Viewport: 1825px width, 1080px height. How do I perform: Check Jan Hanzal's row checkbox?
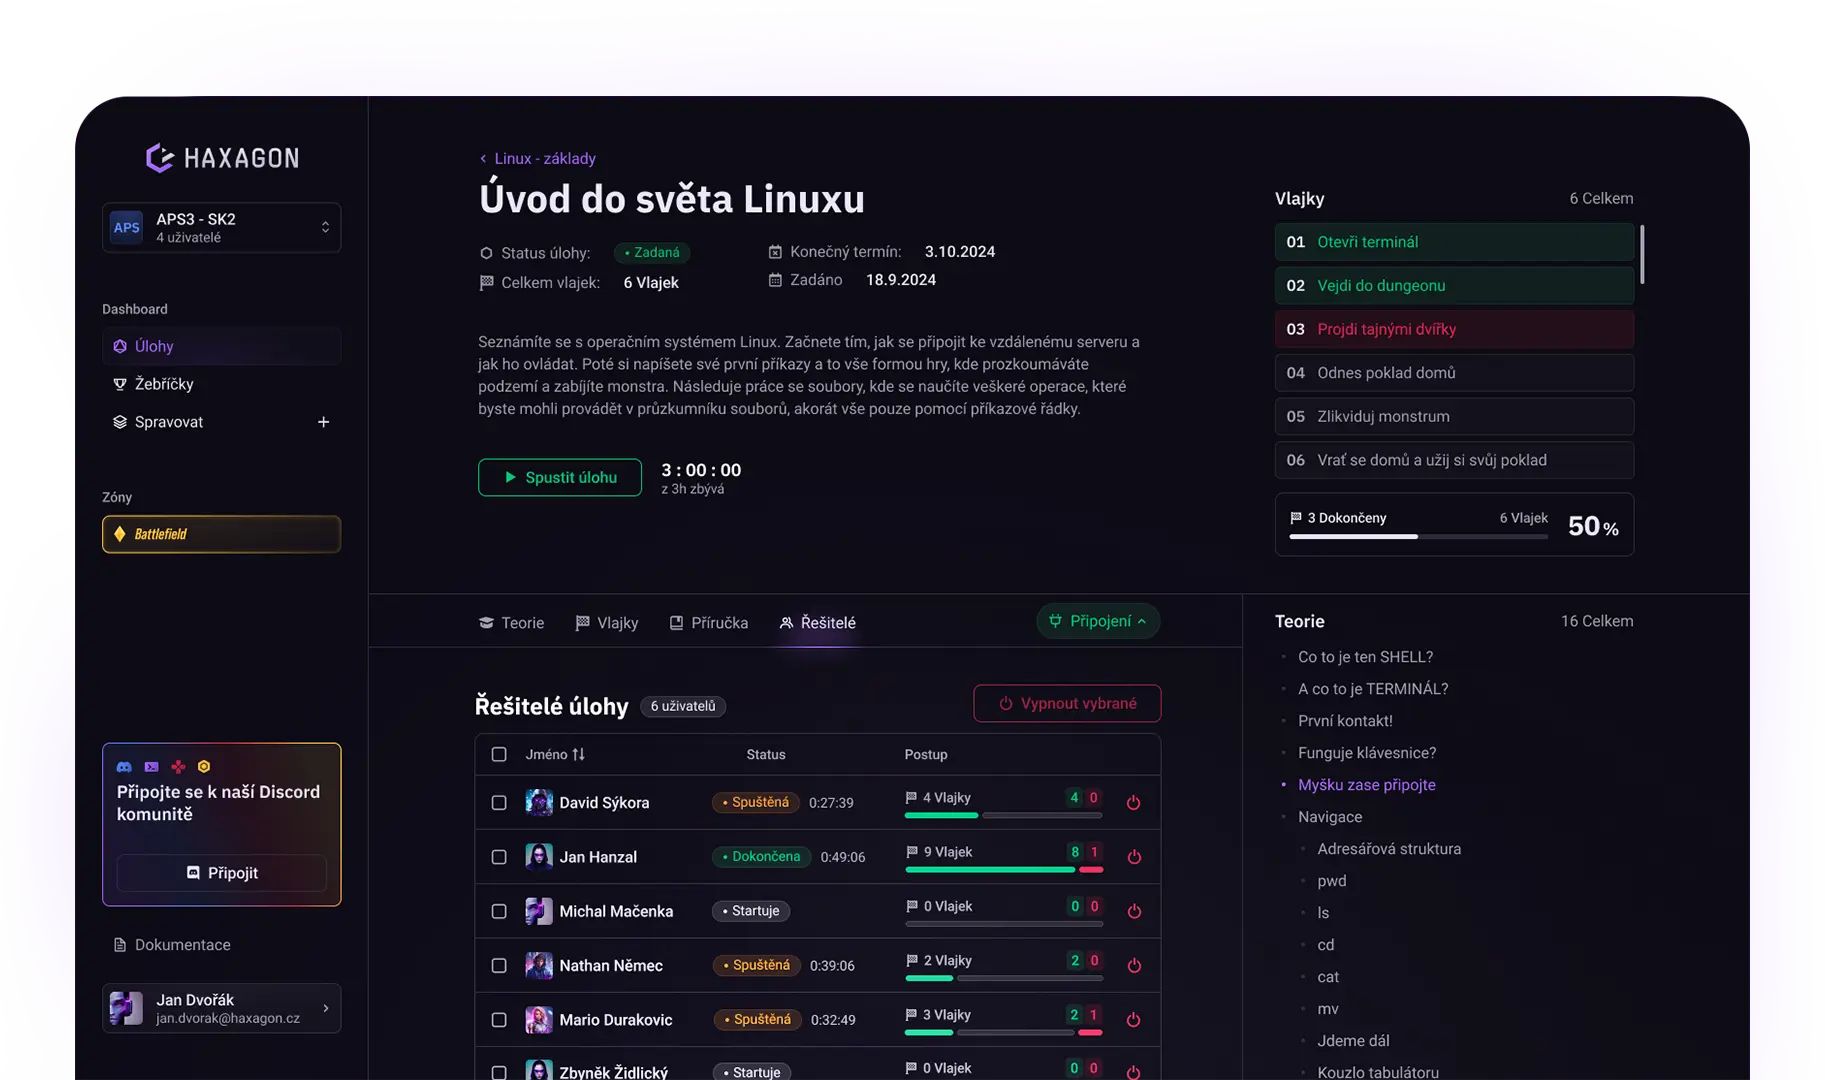499,857
